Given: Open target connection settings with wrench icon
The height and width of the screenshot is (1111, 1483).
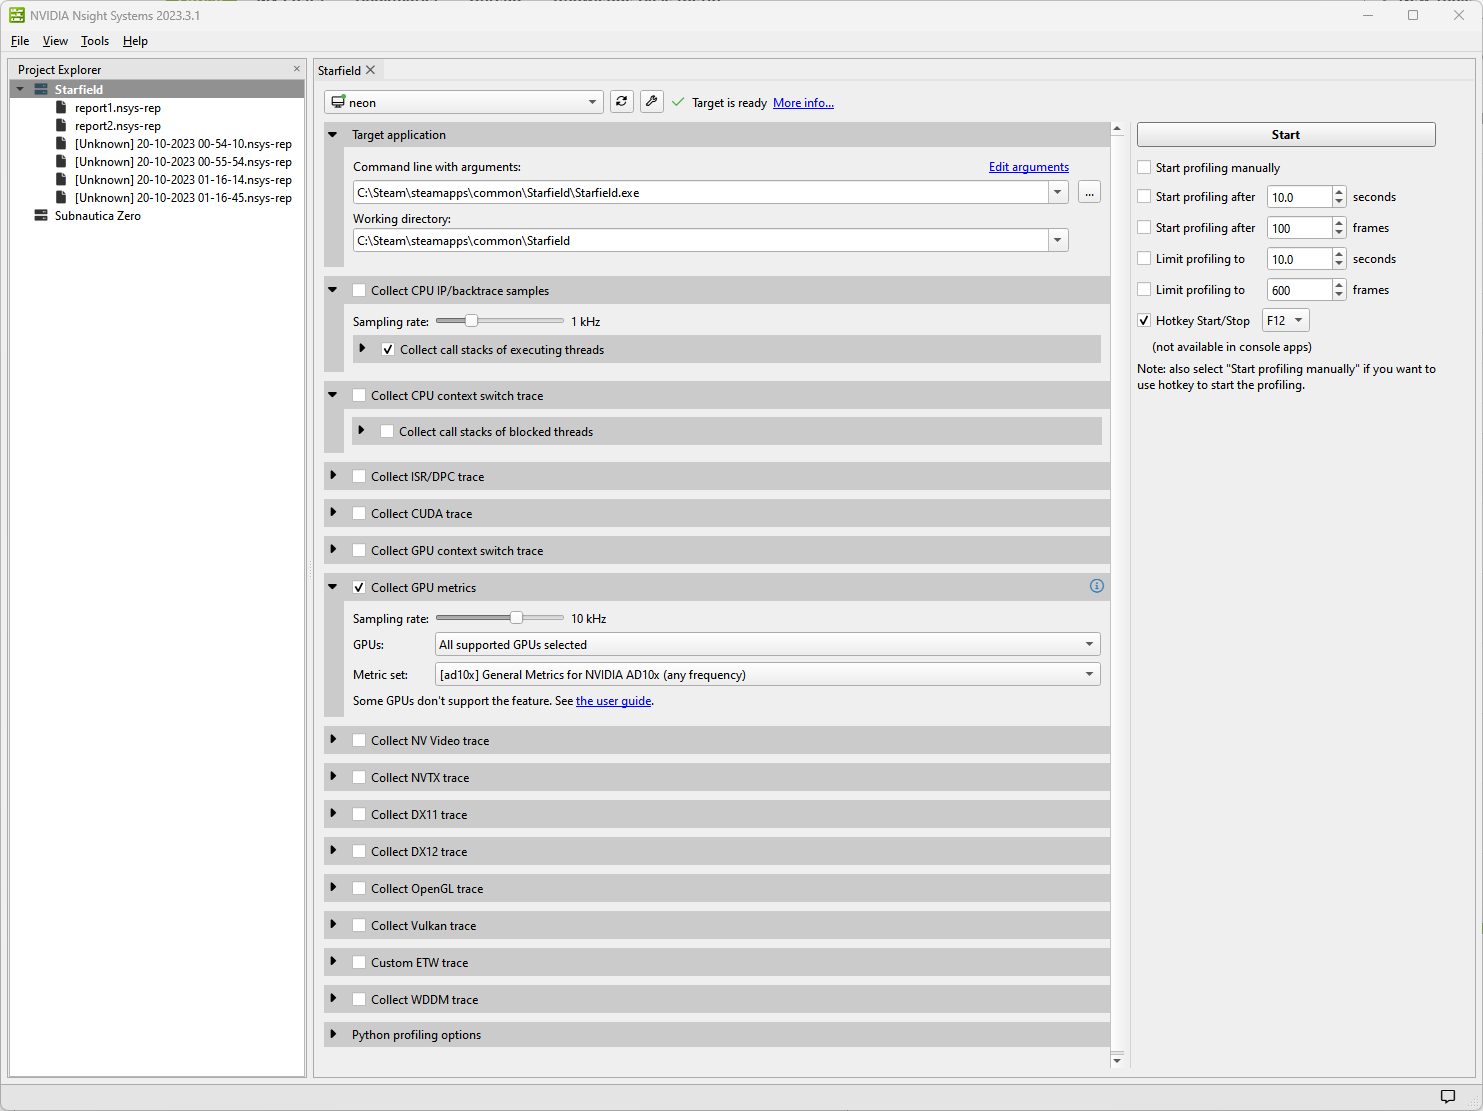Looking at the screenshot, I should [x=651, y=101].
